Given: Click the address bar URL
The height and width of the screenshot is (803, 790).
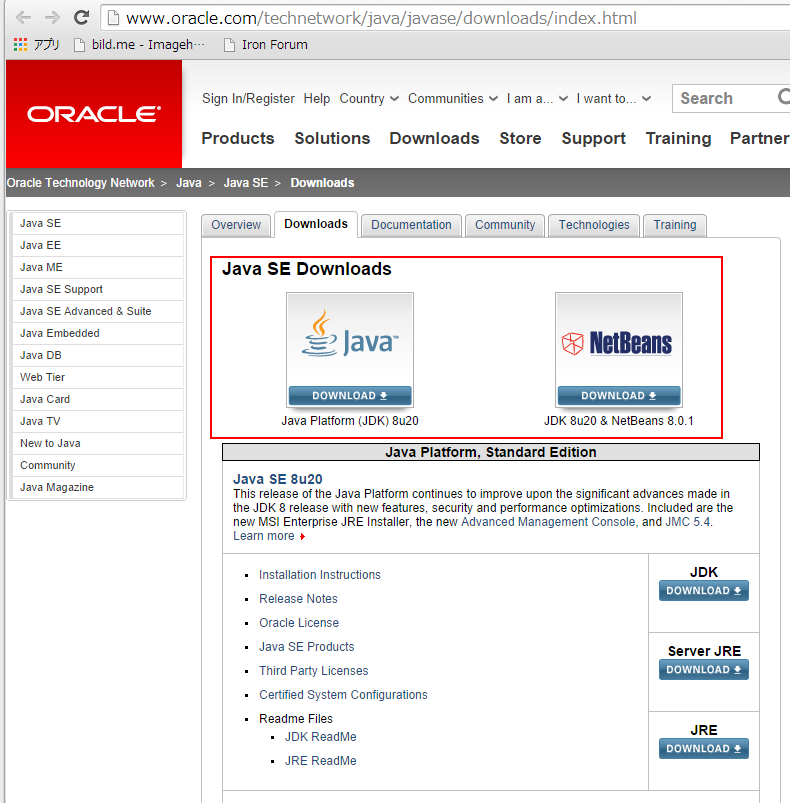Looking at the screenshot, I should tap(381, 18).
